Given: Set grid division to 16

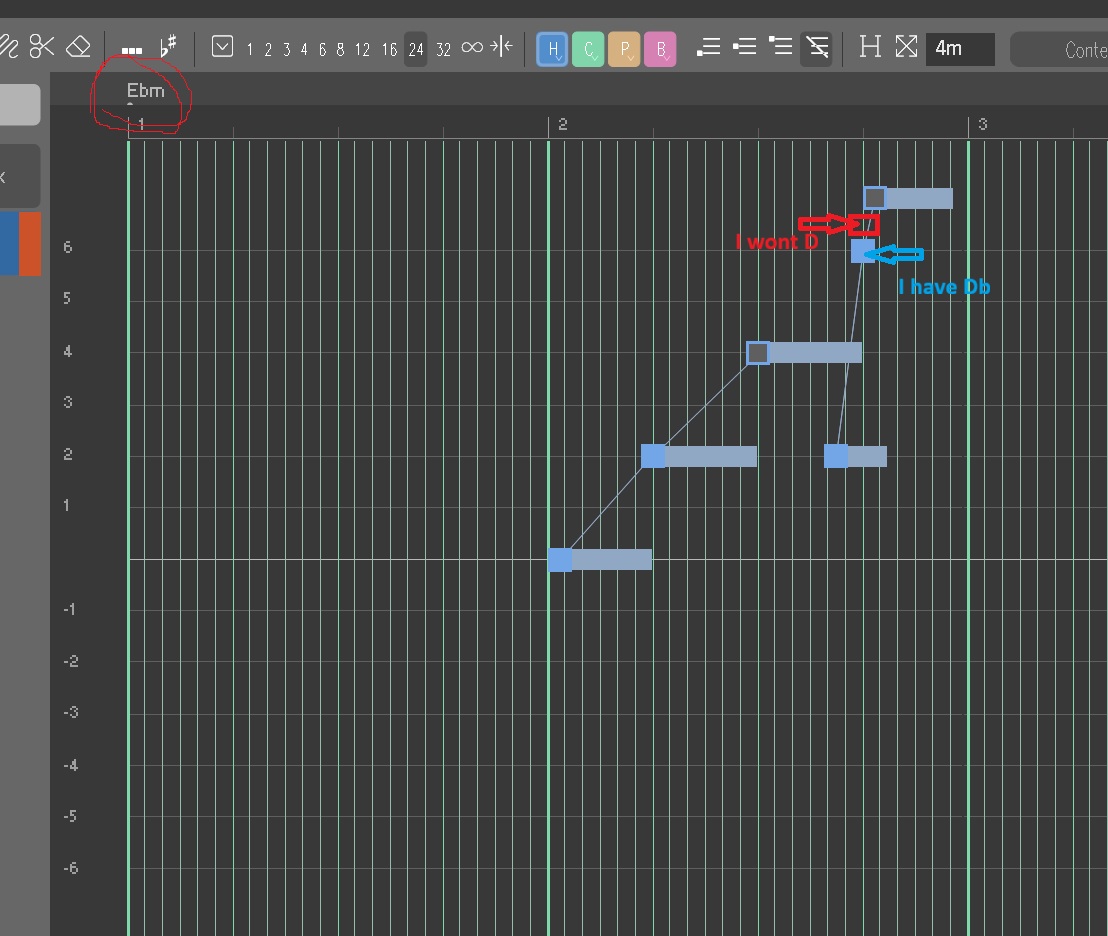Looking at the screenshot, I should click(389, 49).
